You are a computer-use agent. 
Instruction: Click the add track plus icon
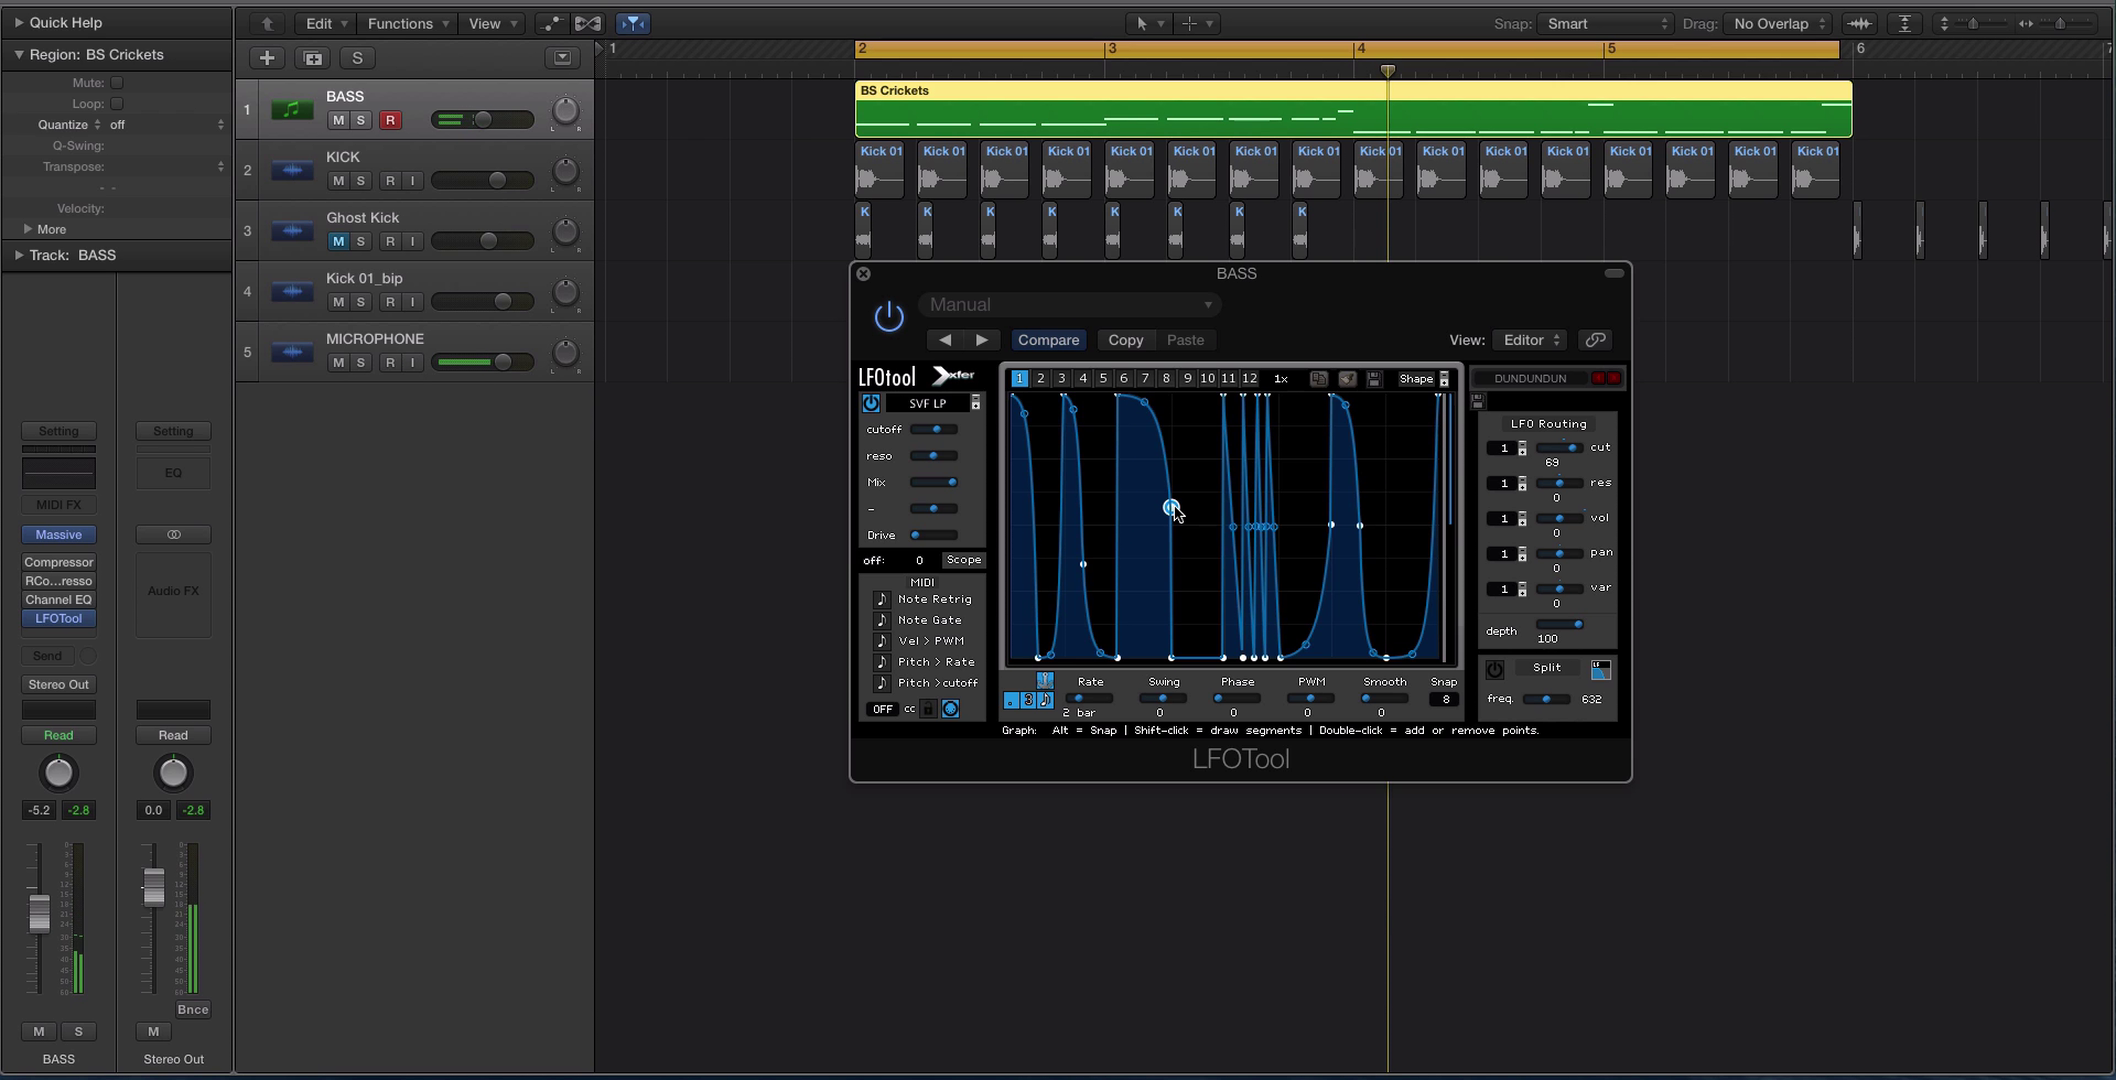point(267,58)
